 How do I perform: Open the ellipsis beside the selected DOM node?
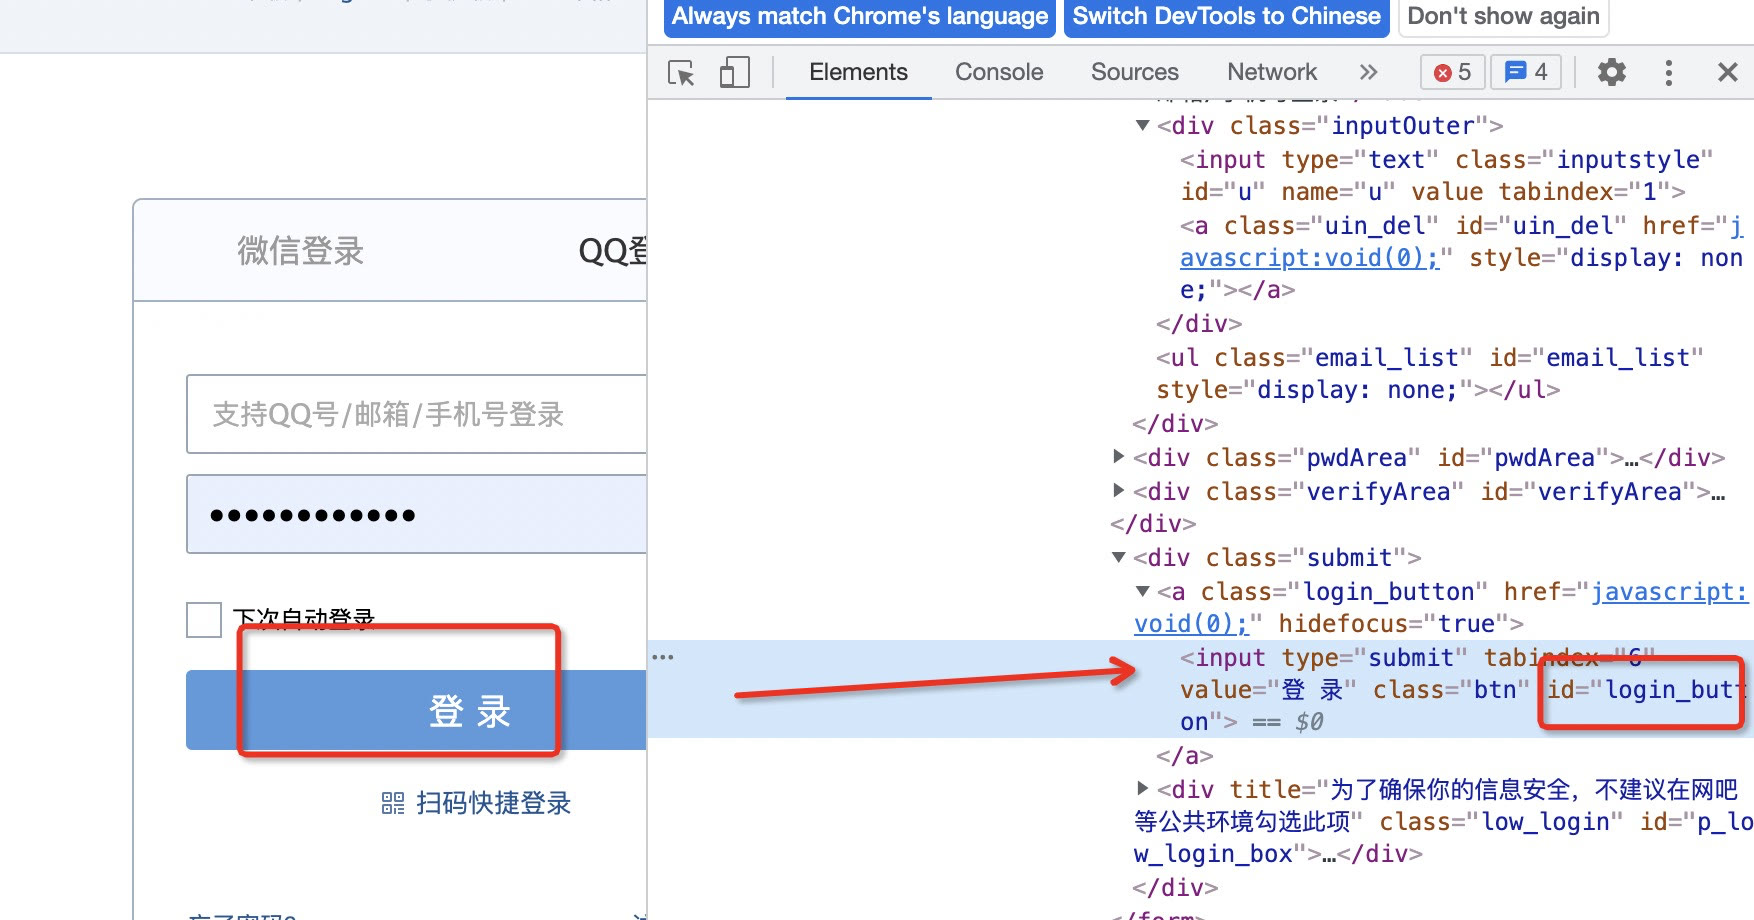coord(663,657)
